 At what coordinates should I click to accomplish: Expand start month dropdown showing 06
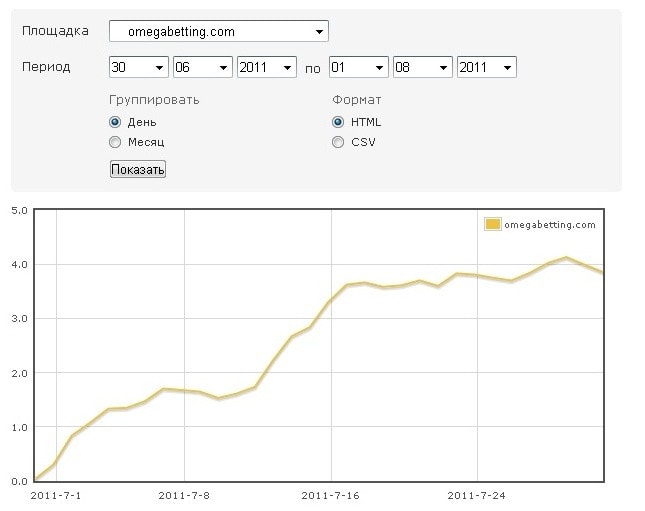tap(202, 67)
